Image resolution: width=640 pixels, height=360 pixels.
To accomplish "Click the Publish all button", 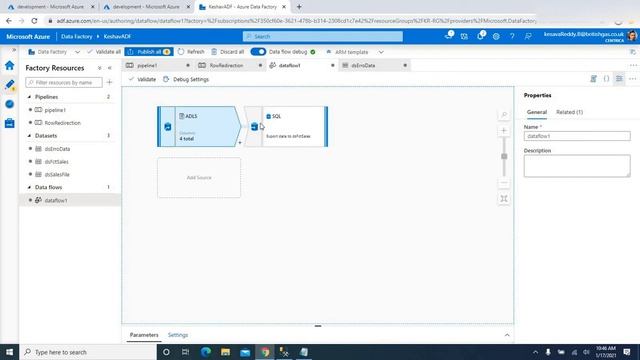I will tap(149, 52).
